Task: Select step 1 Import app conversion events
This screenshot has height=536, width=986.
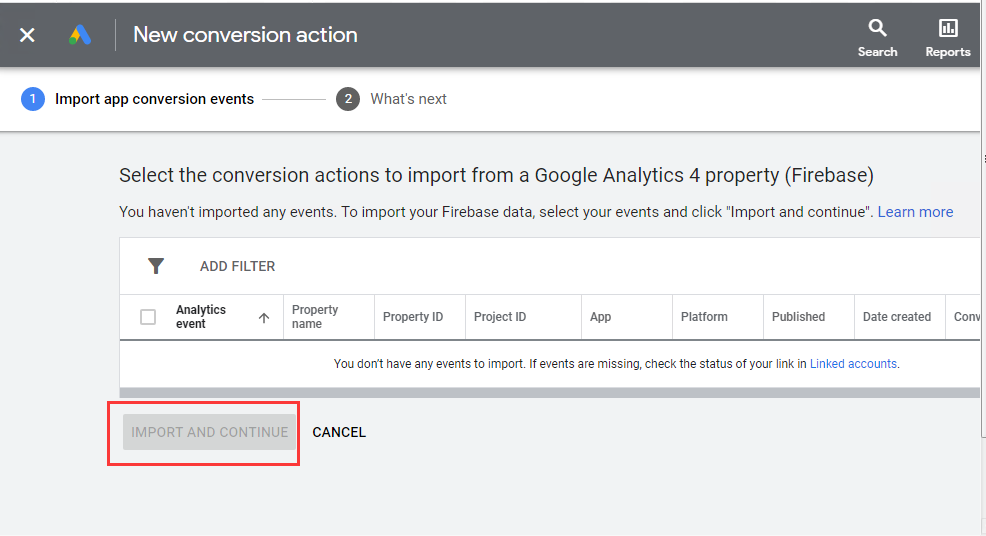Action: pyautogui.click(x=138, y=99)
